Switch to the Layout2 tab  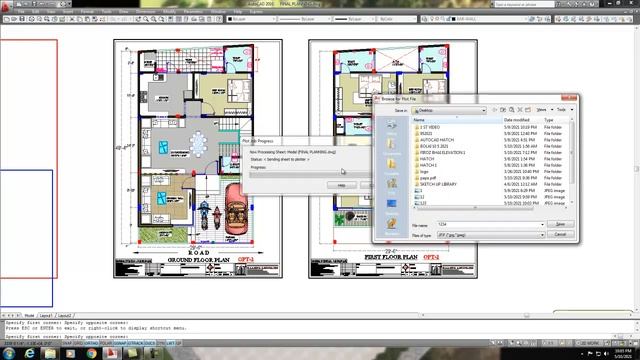64,316
